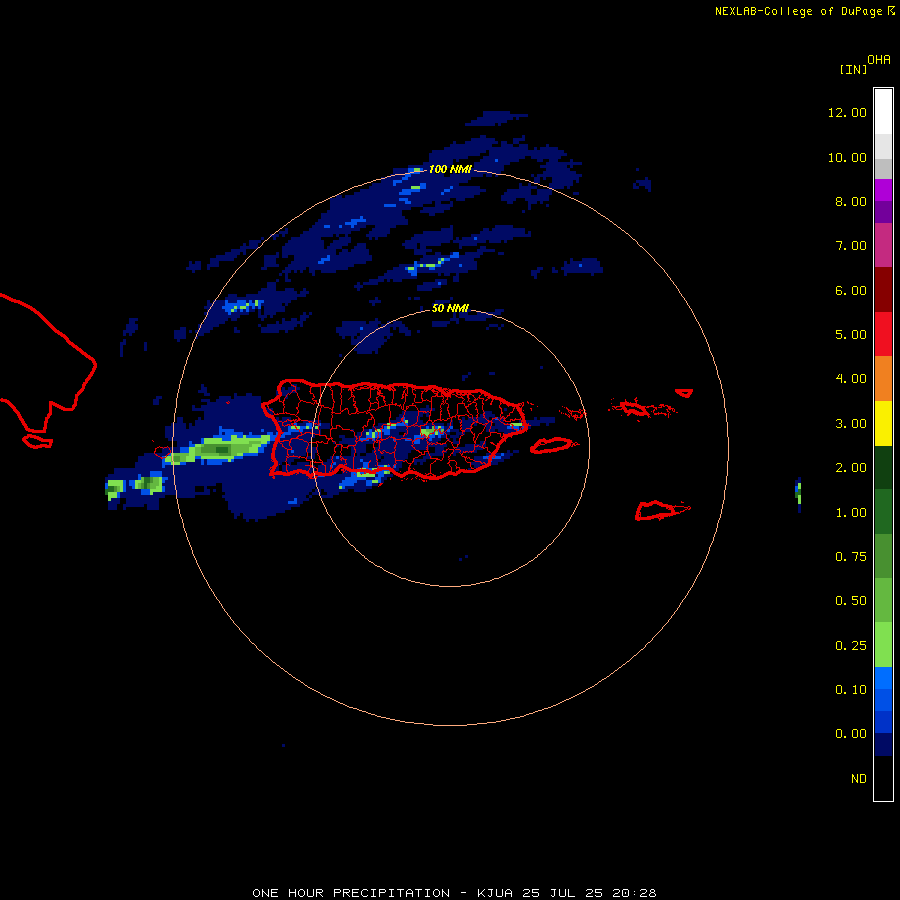Viewport: 900px width, 900px height.
Task: Click the green rainfall cell west of Puerto Rico
Action: coord(220,449)
